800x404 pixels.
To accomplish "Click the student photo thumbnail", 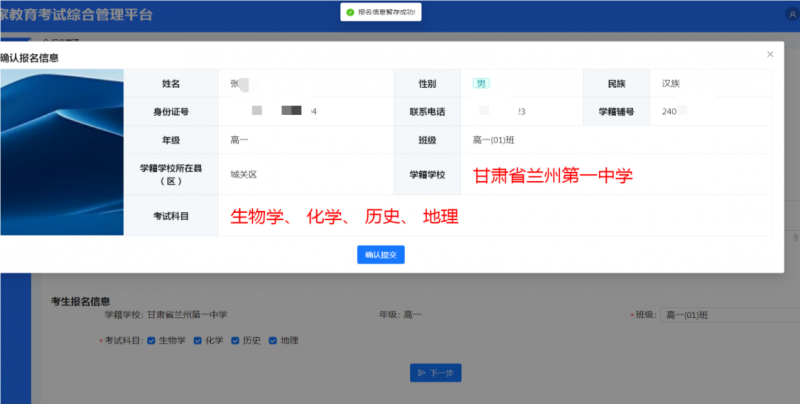I will pyautogui.click(x=62, y=152).
